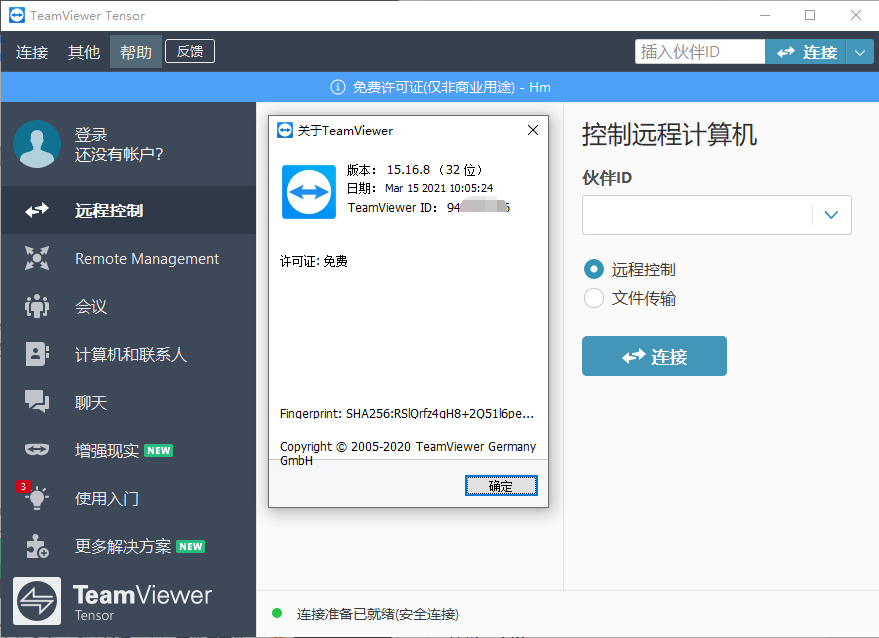Open the 帮助 menu

[x=136, y=51]
